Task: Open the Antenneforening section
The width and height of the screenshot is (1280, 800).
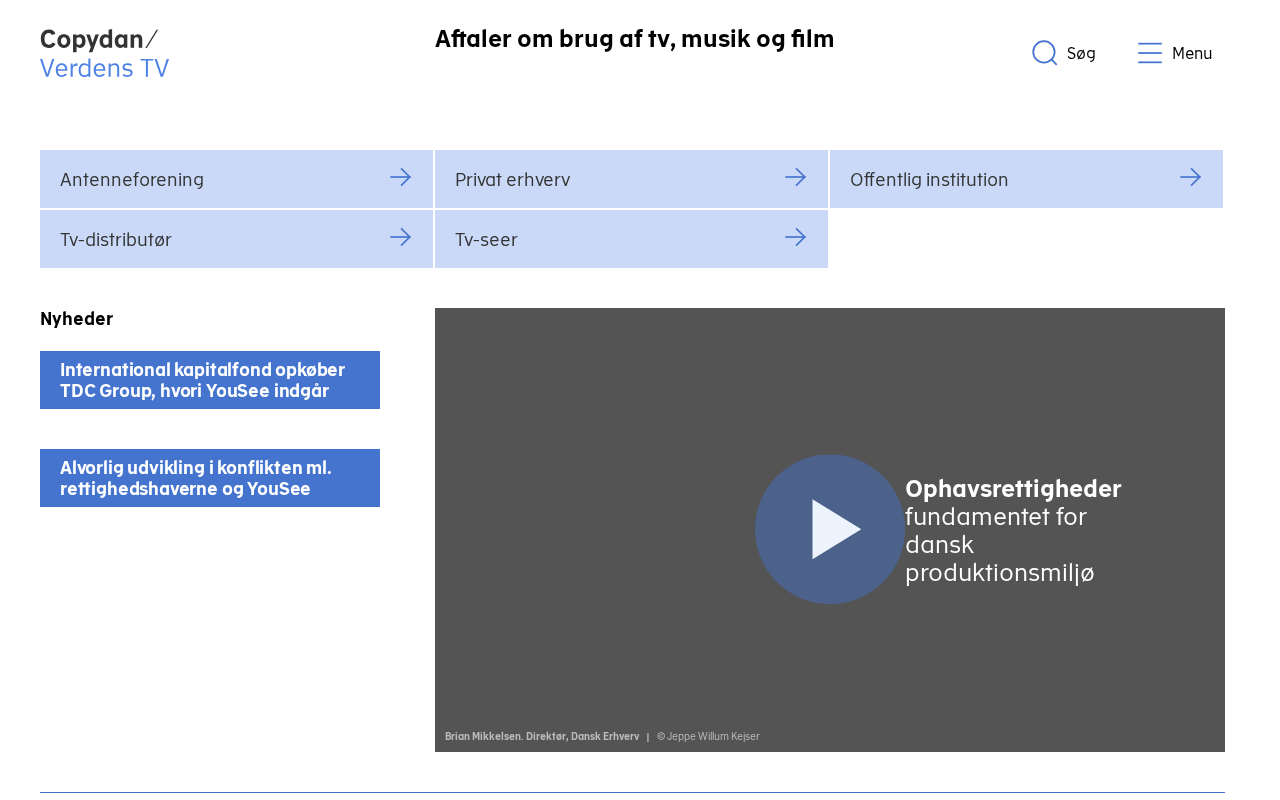Action: pyautogui.click(x=236, y=179)
